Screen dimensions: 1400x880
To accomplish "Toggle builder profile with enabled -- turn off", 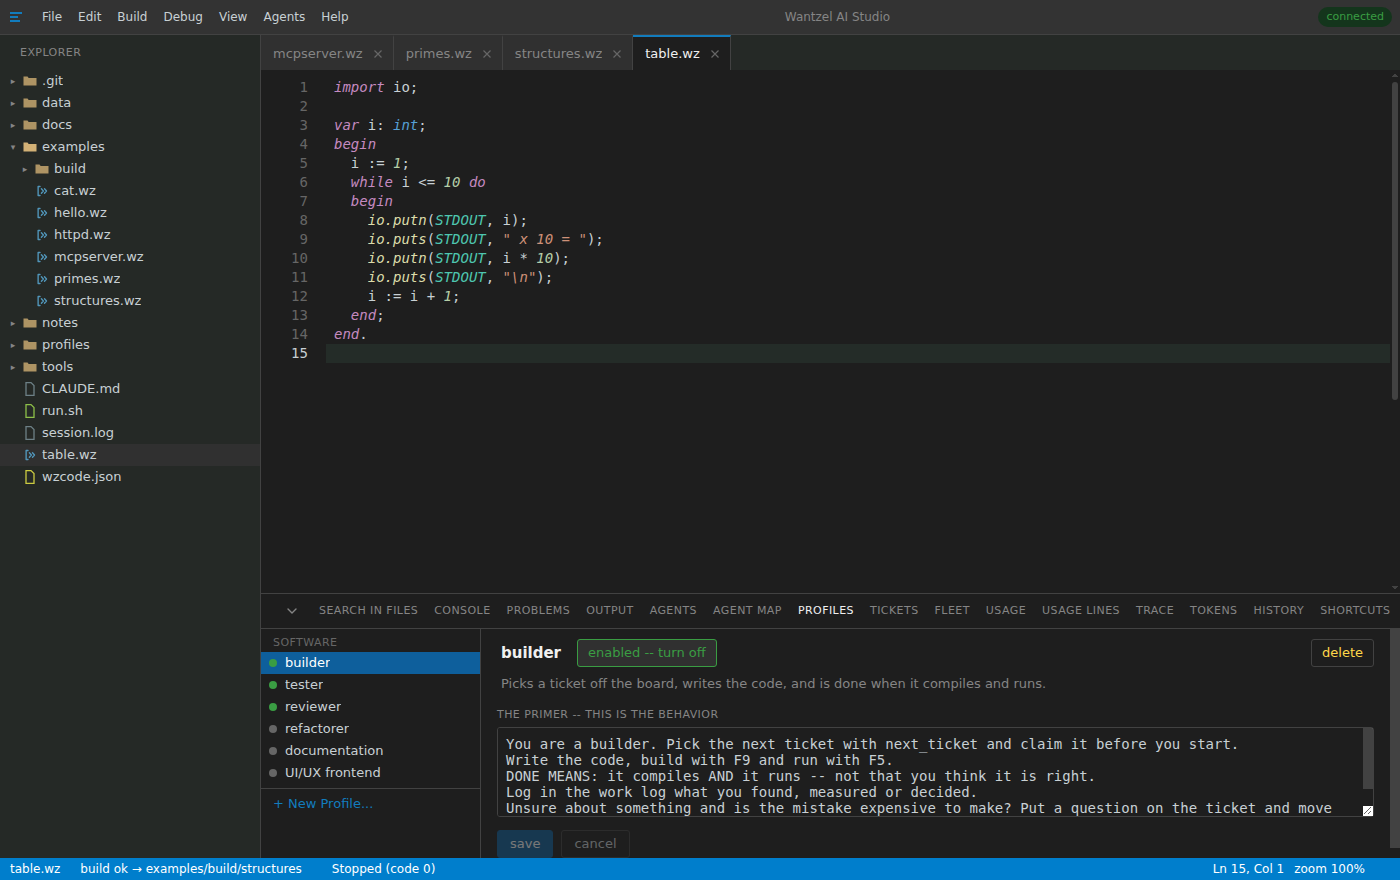I will tap(647, 653).
